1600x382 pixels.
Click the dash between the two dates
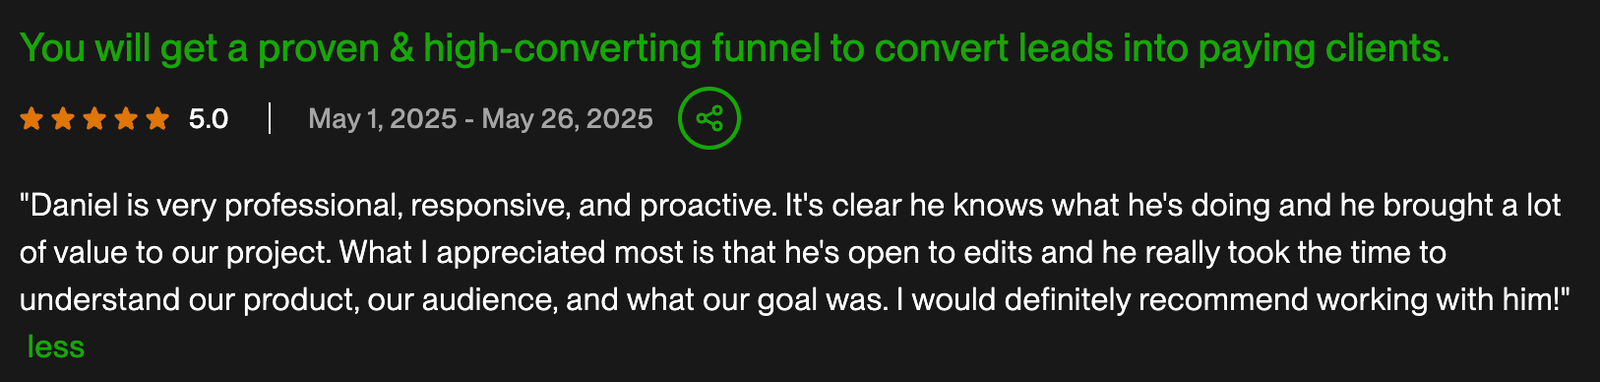click(469, 120)
